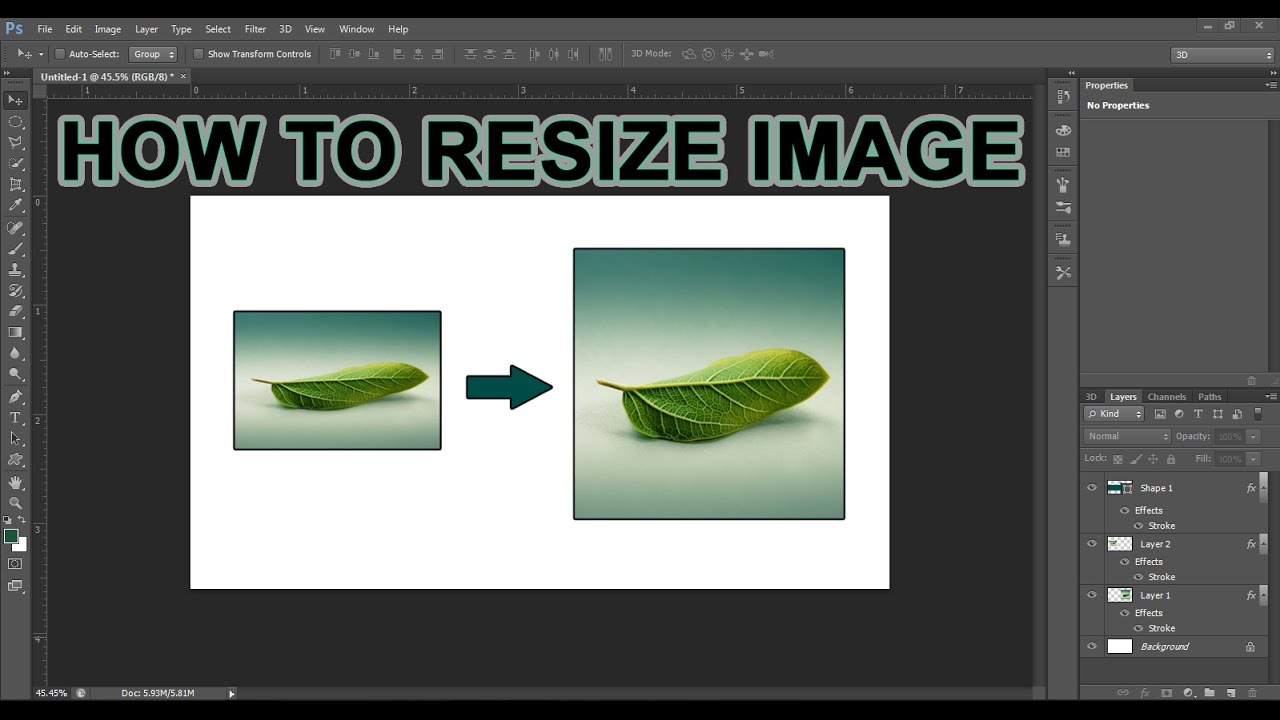
Task: Open the File menu
Action: pyautogui.click(x=45, y=29)
